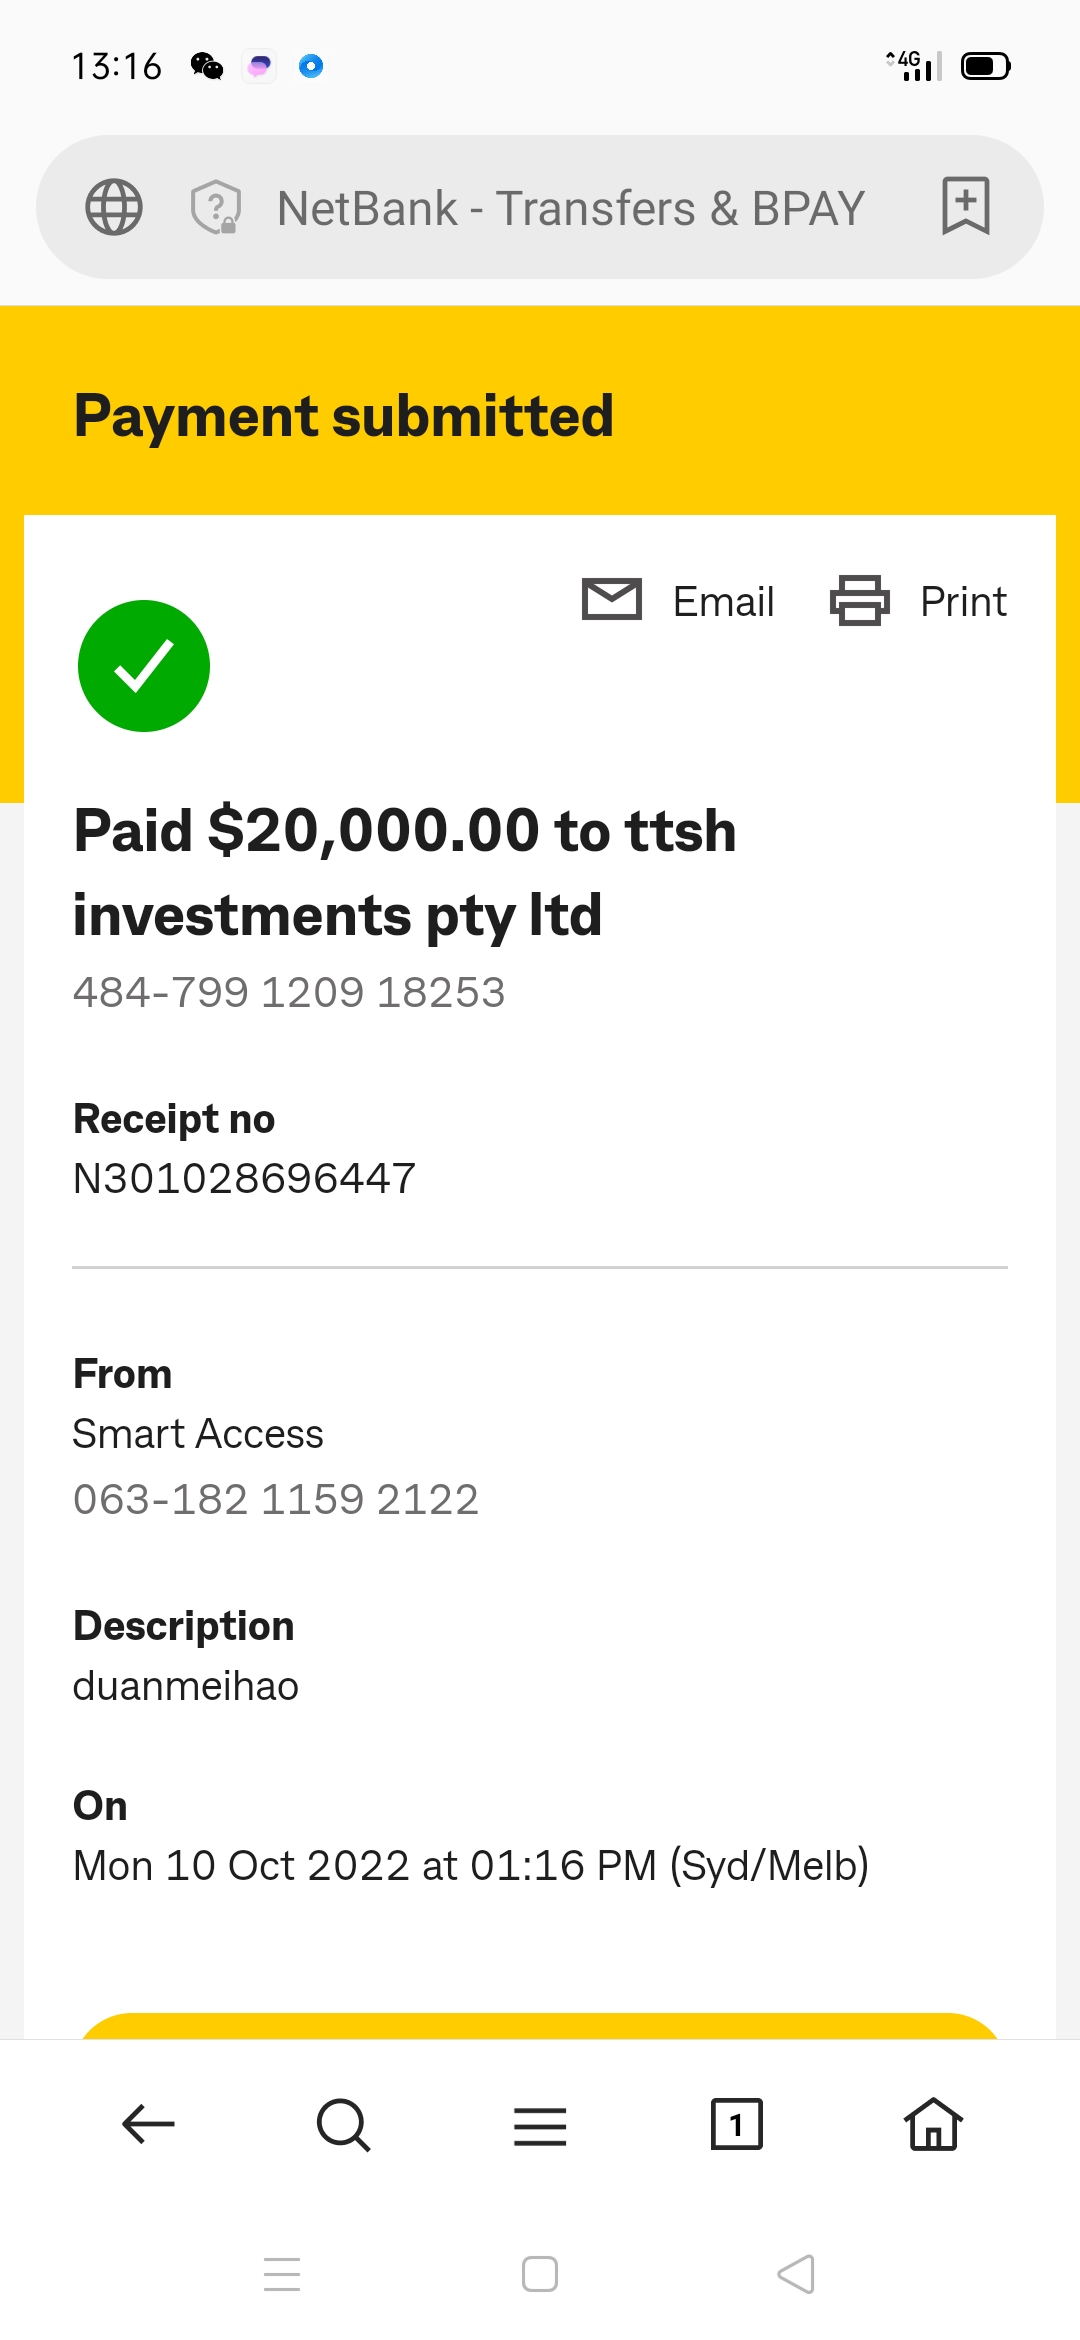The height and width of the screenshot is (2340, 1080).
Task: Click the Print printer icon
Action: [860, 600]
